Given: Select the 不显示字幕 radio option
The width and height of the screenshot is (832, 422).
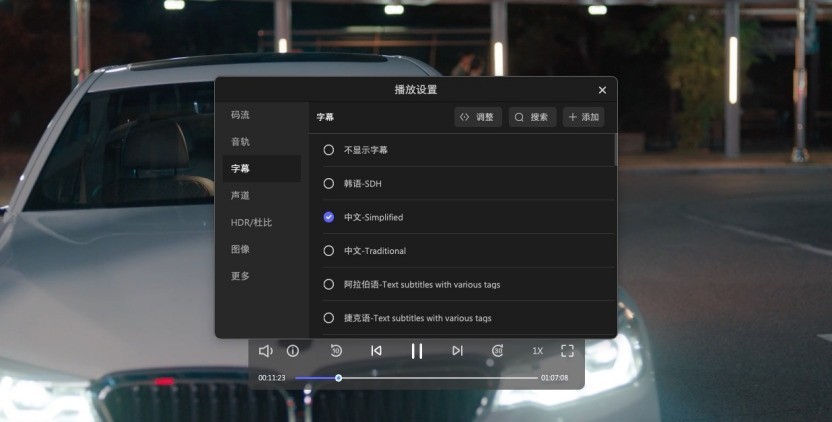Looking at the screenshot, I should click(328, 150).
